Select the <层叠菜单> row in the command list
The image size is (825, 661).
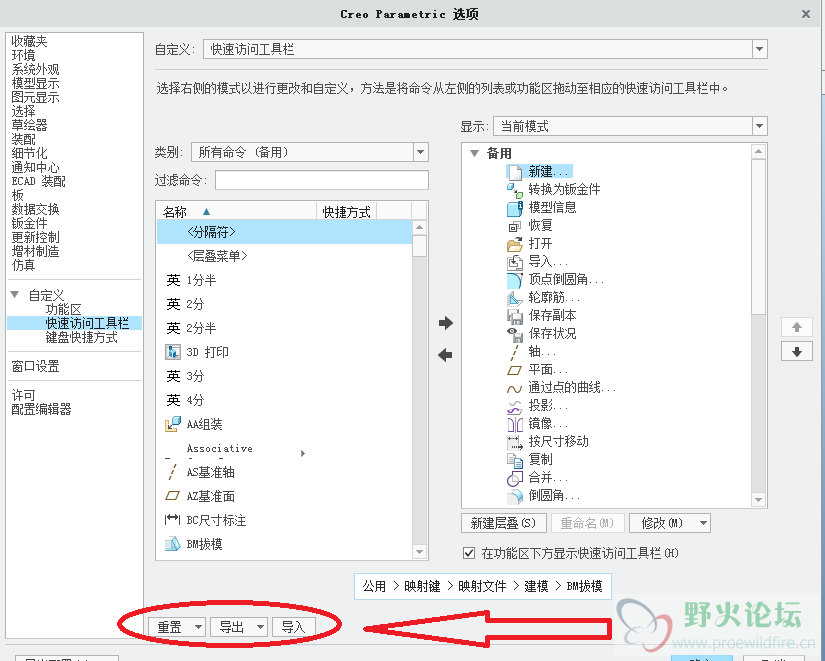point(284,256)
